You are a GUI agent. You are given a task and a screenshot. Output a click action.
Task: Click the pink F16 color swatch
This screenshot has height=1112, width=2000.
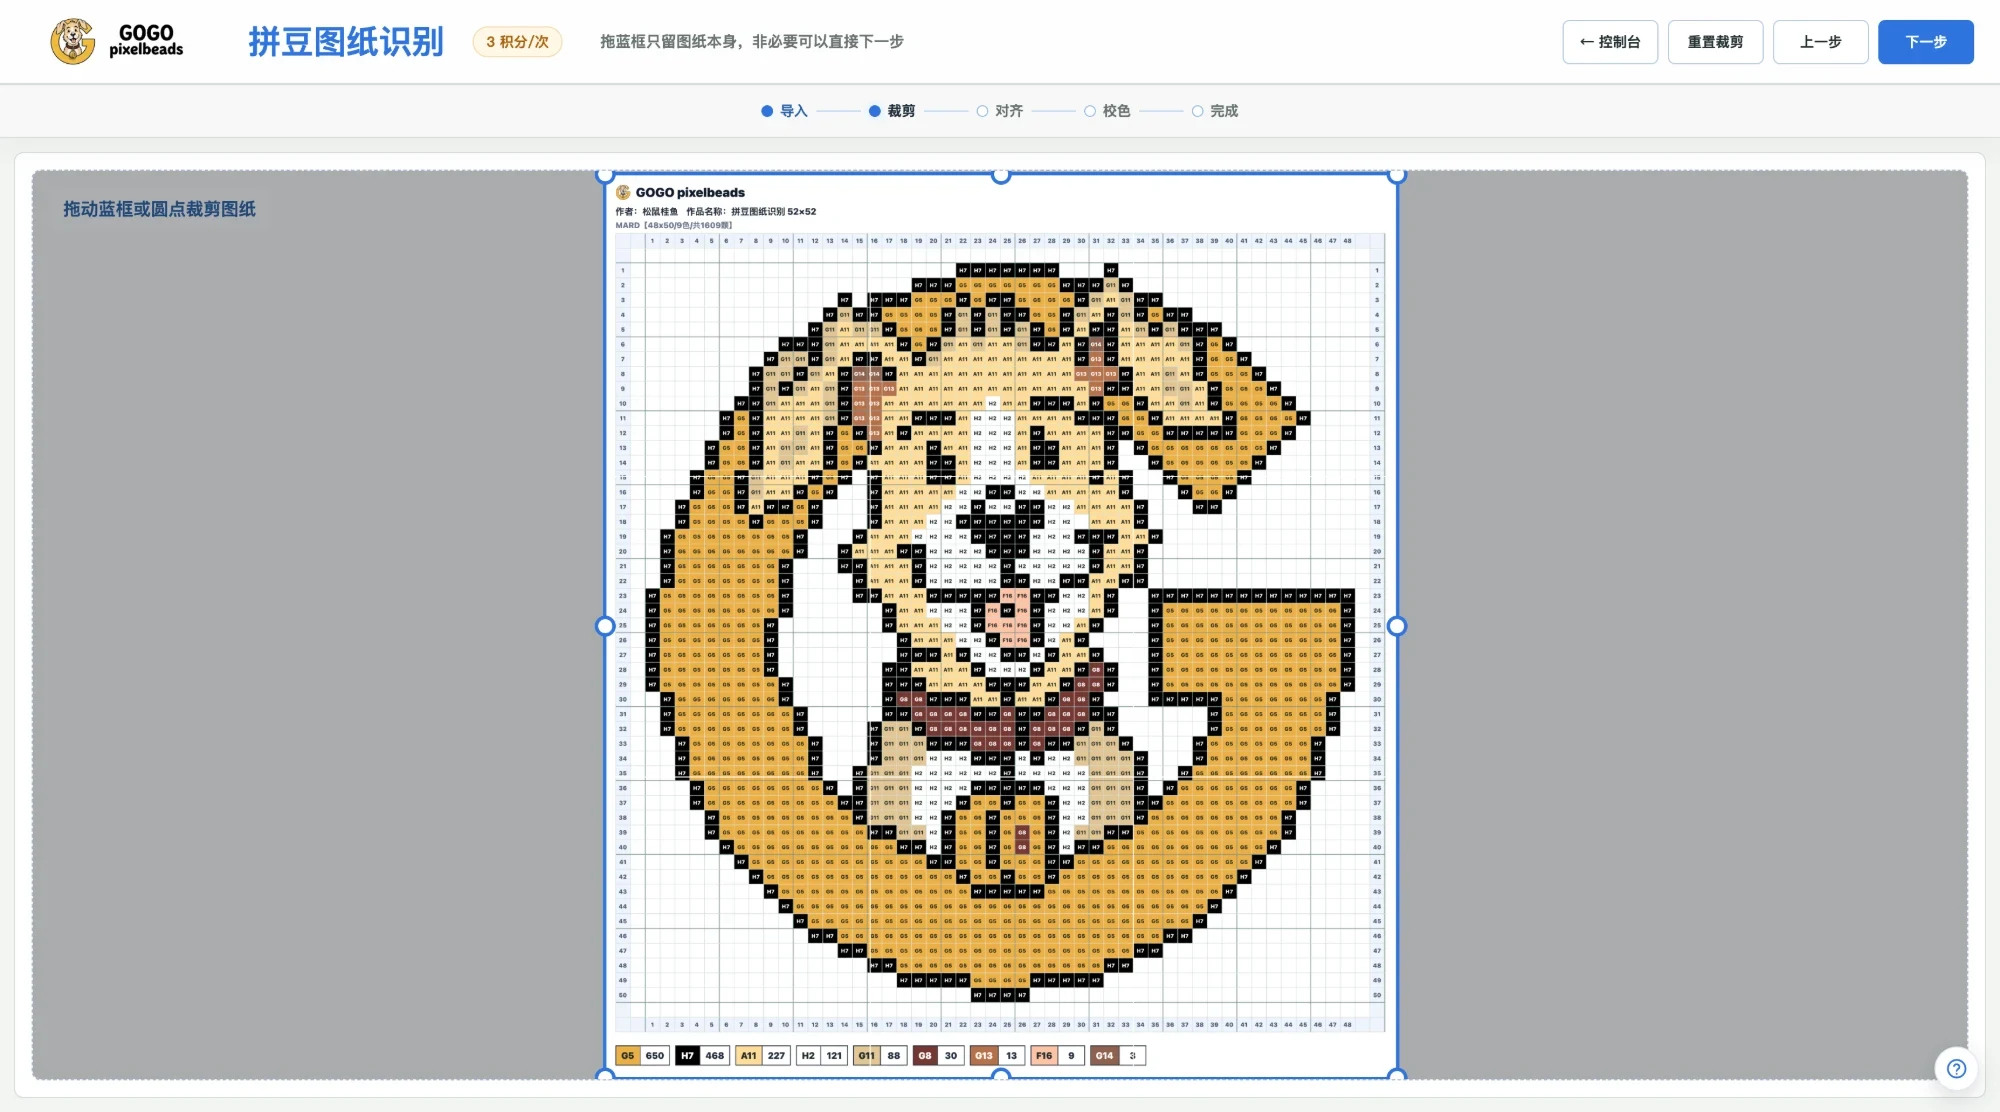[x=1044, y=1055]
